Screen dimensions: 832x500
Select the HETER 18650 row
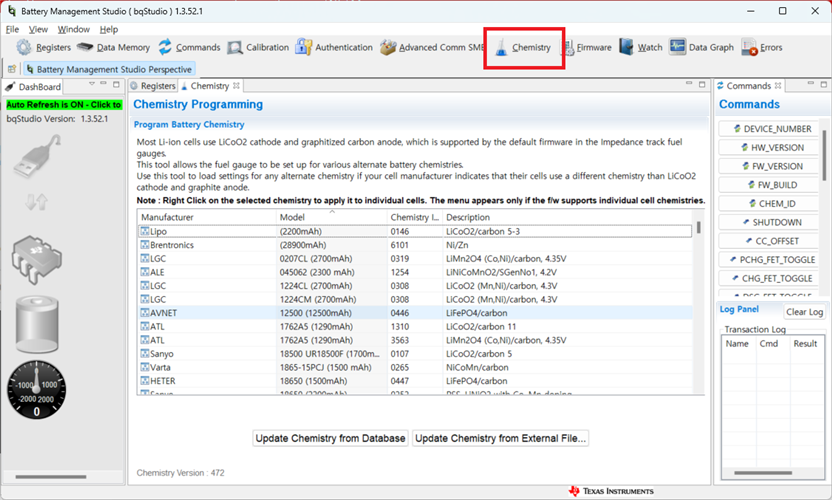(415, 381)
